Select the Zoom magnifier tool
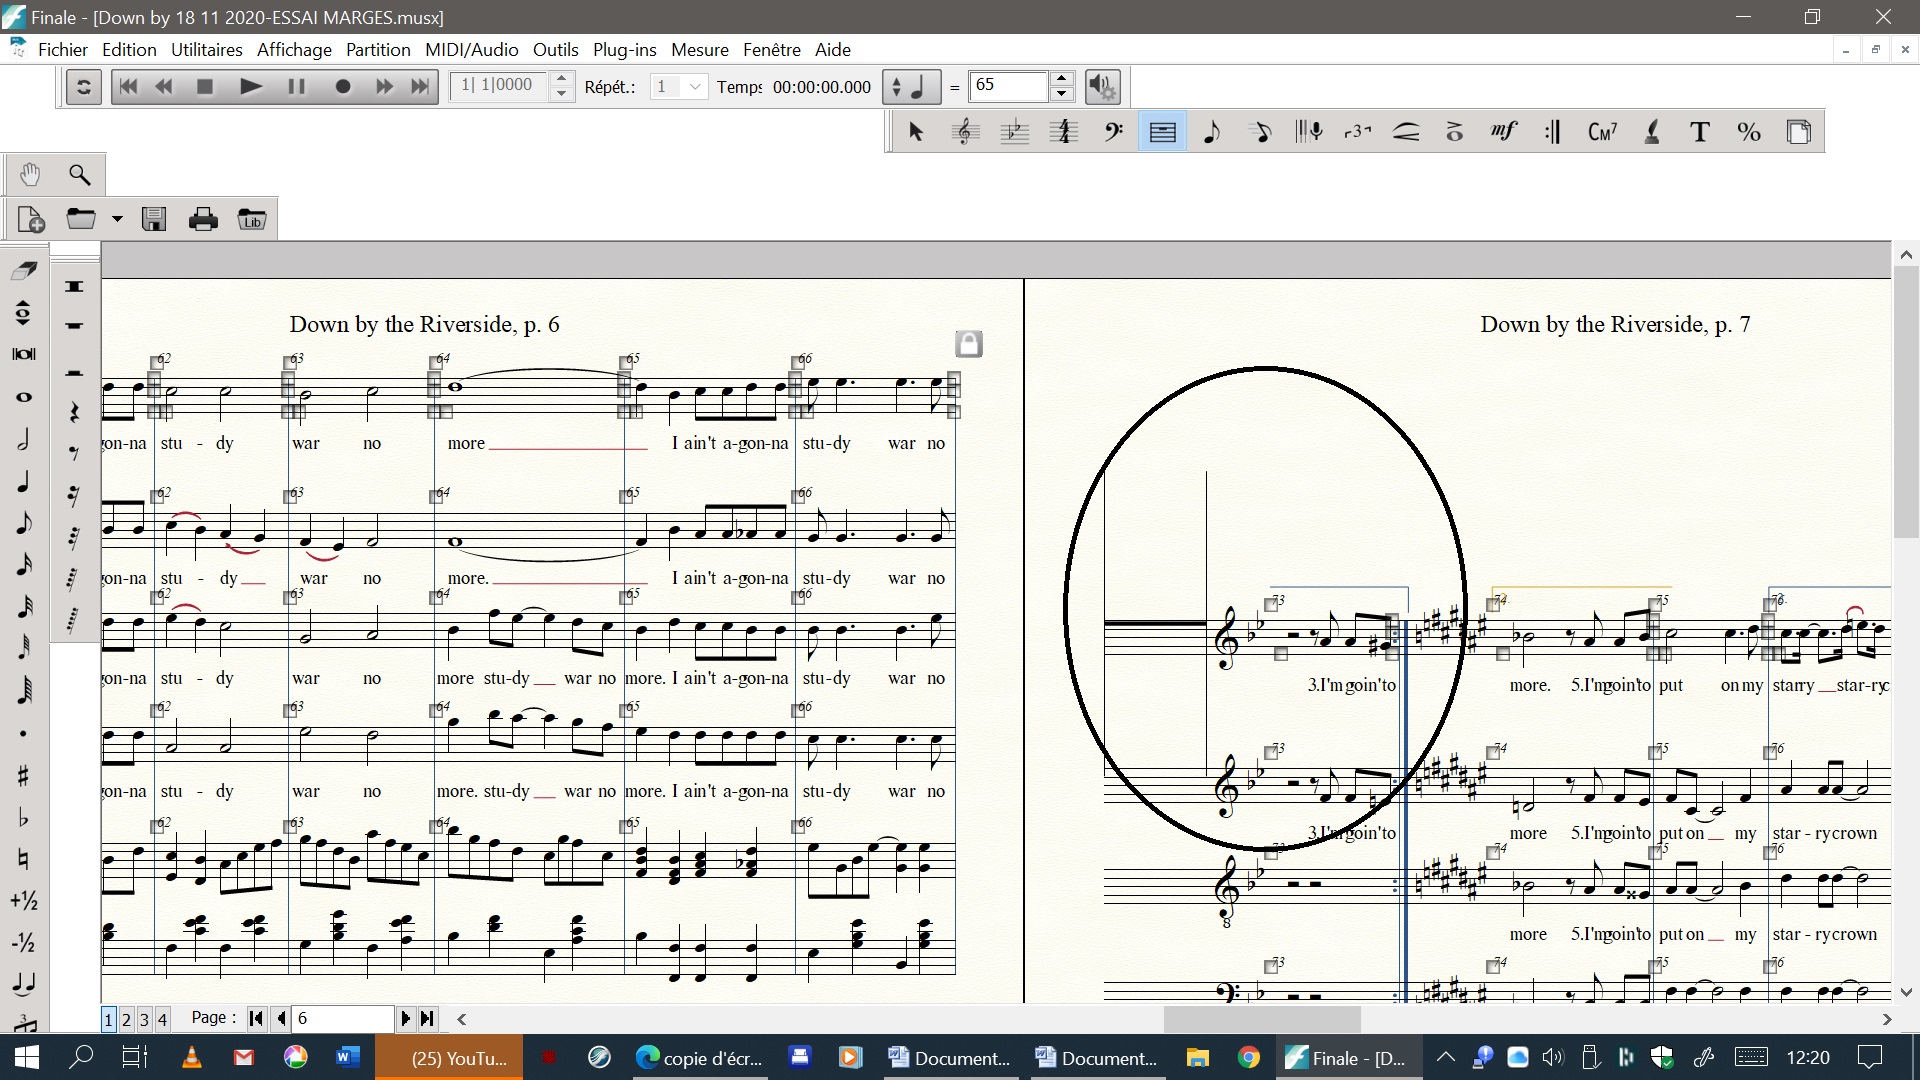Image resolution: width=1920 pixels, height=1080 pixels. click(x=79, y=175)
